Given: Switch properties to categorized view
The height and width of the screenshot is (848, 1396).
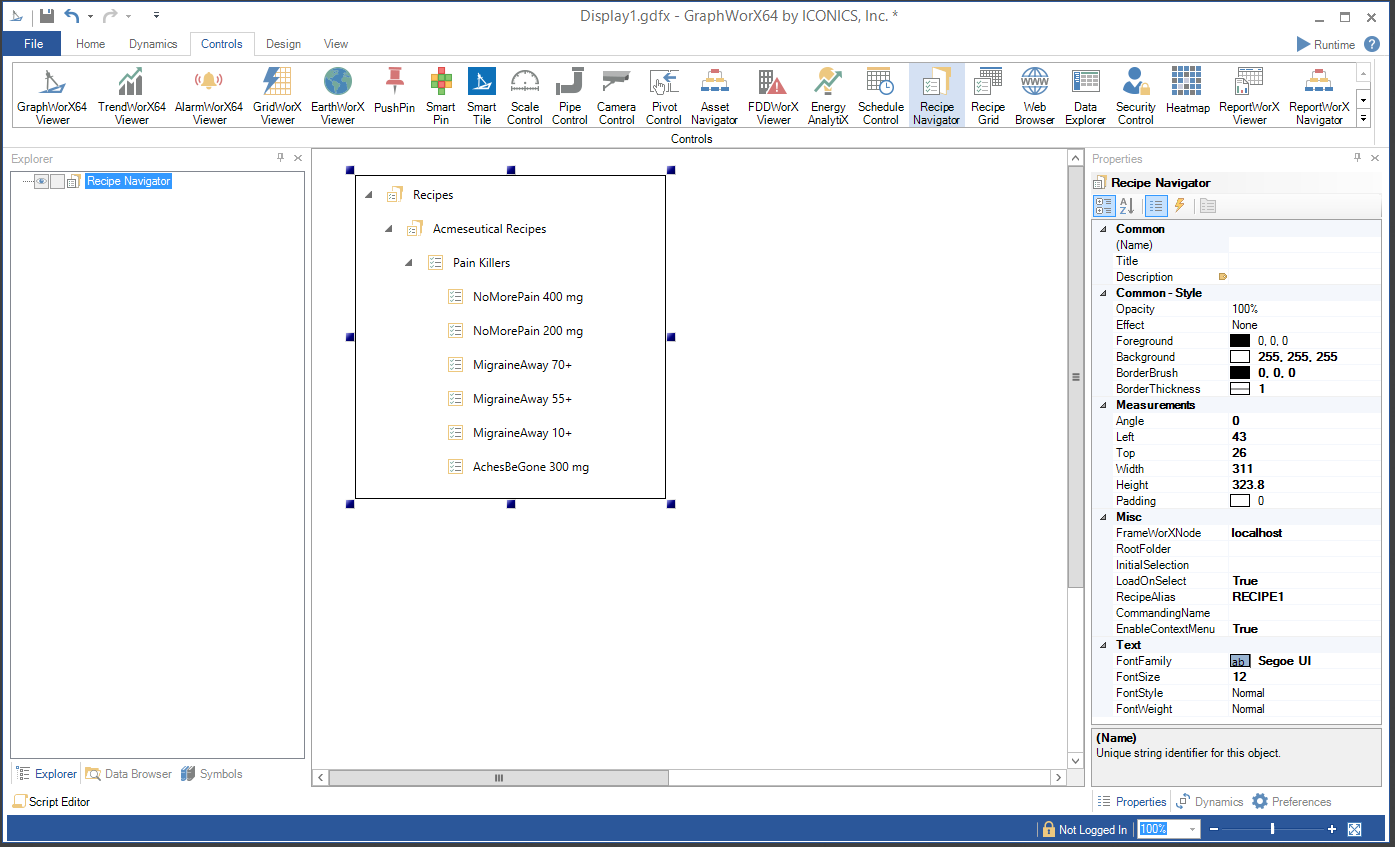Looking at the screenshot, I should 1104,206.
